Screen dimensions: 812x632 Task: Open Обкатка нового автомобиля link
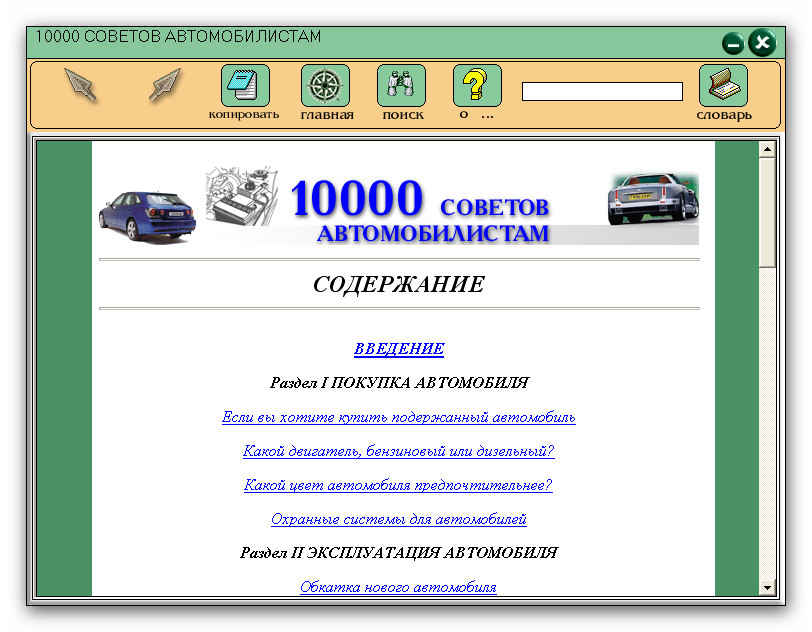pos(398,587)
